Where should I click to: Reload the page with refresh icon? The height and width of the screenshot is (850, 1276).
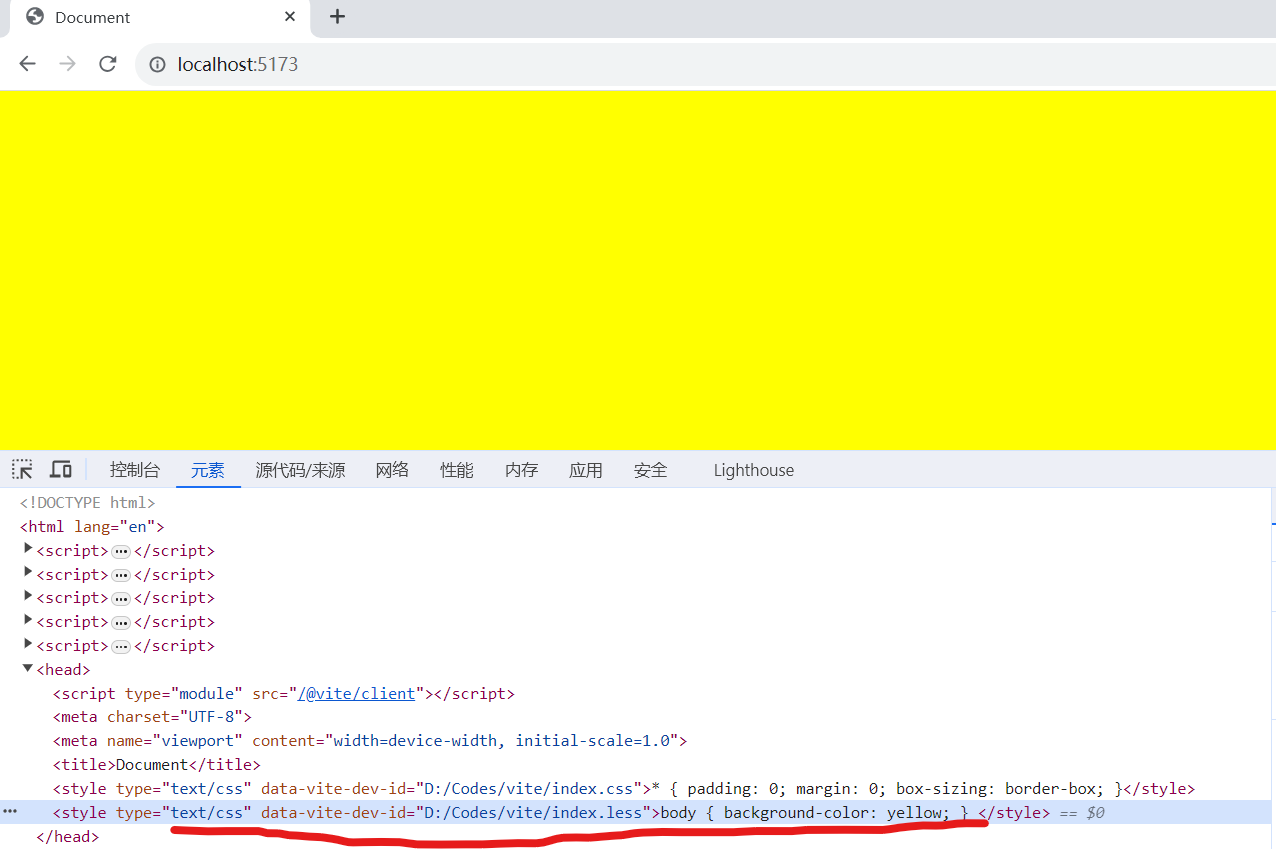click(x=108, y=64)
